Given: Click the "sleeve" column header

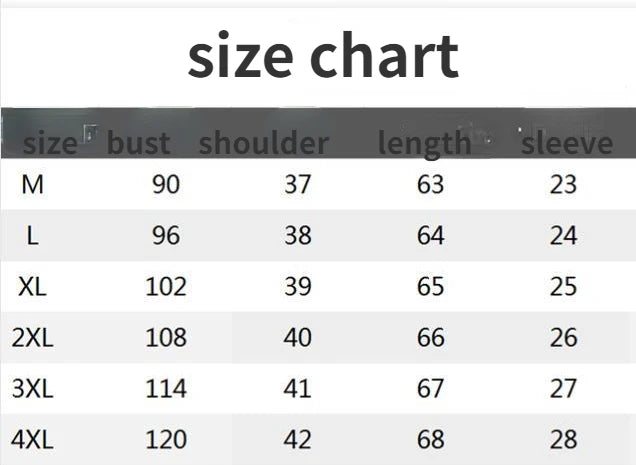Looking at the screenshot, I should pyautogui.click(x=566, y=143).
